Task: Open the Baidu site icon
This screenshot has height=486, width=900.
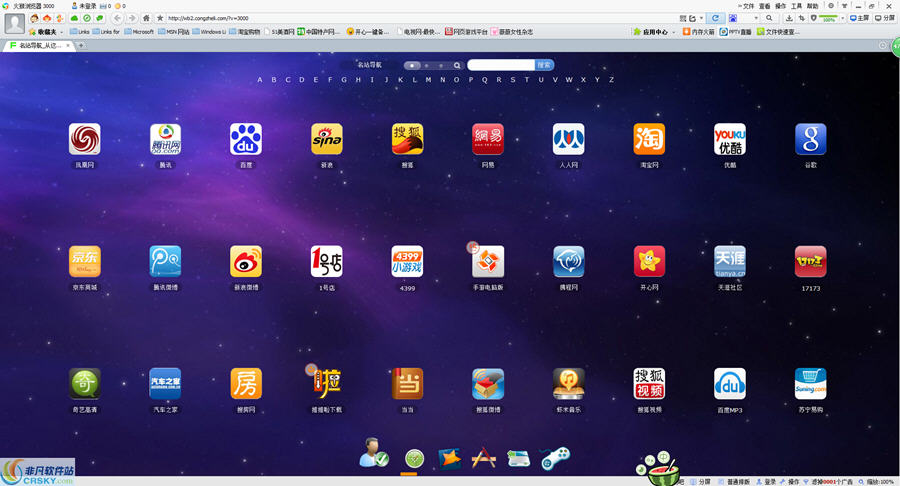Action: pos(246,140)
